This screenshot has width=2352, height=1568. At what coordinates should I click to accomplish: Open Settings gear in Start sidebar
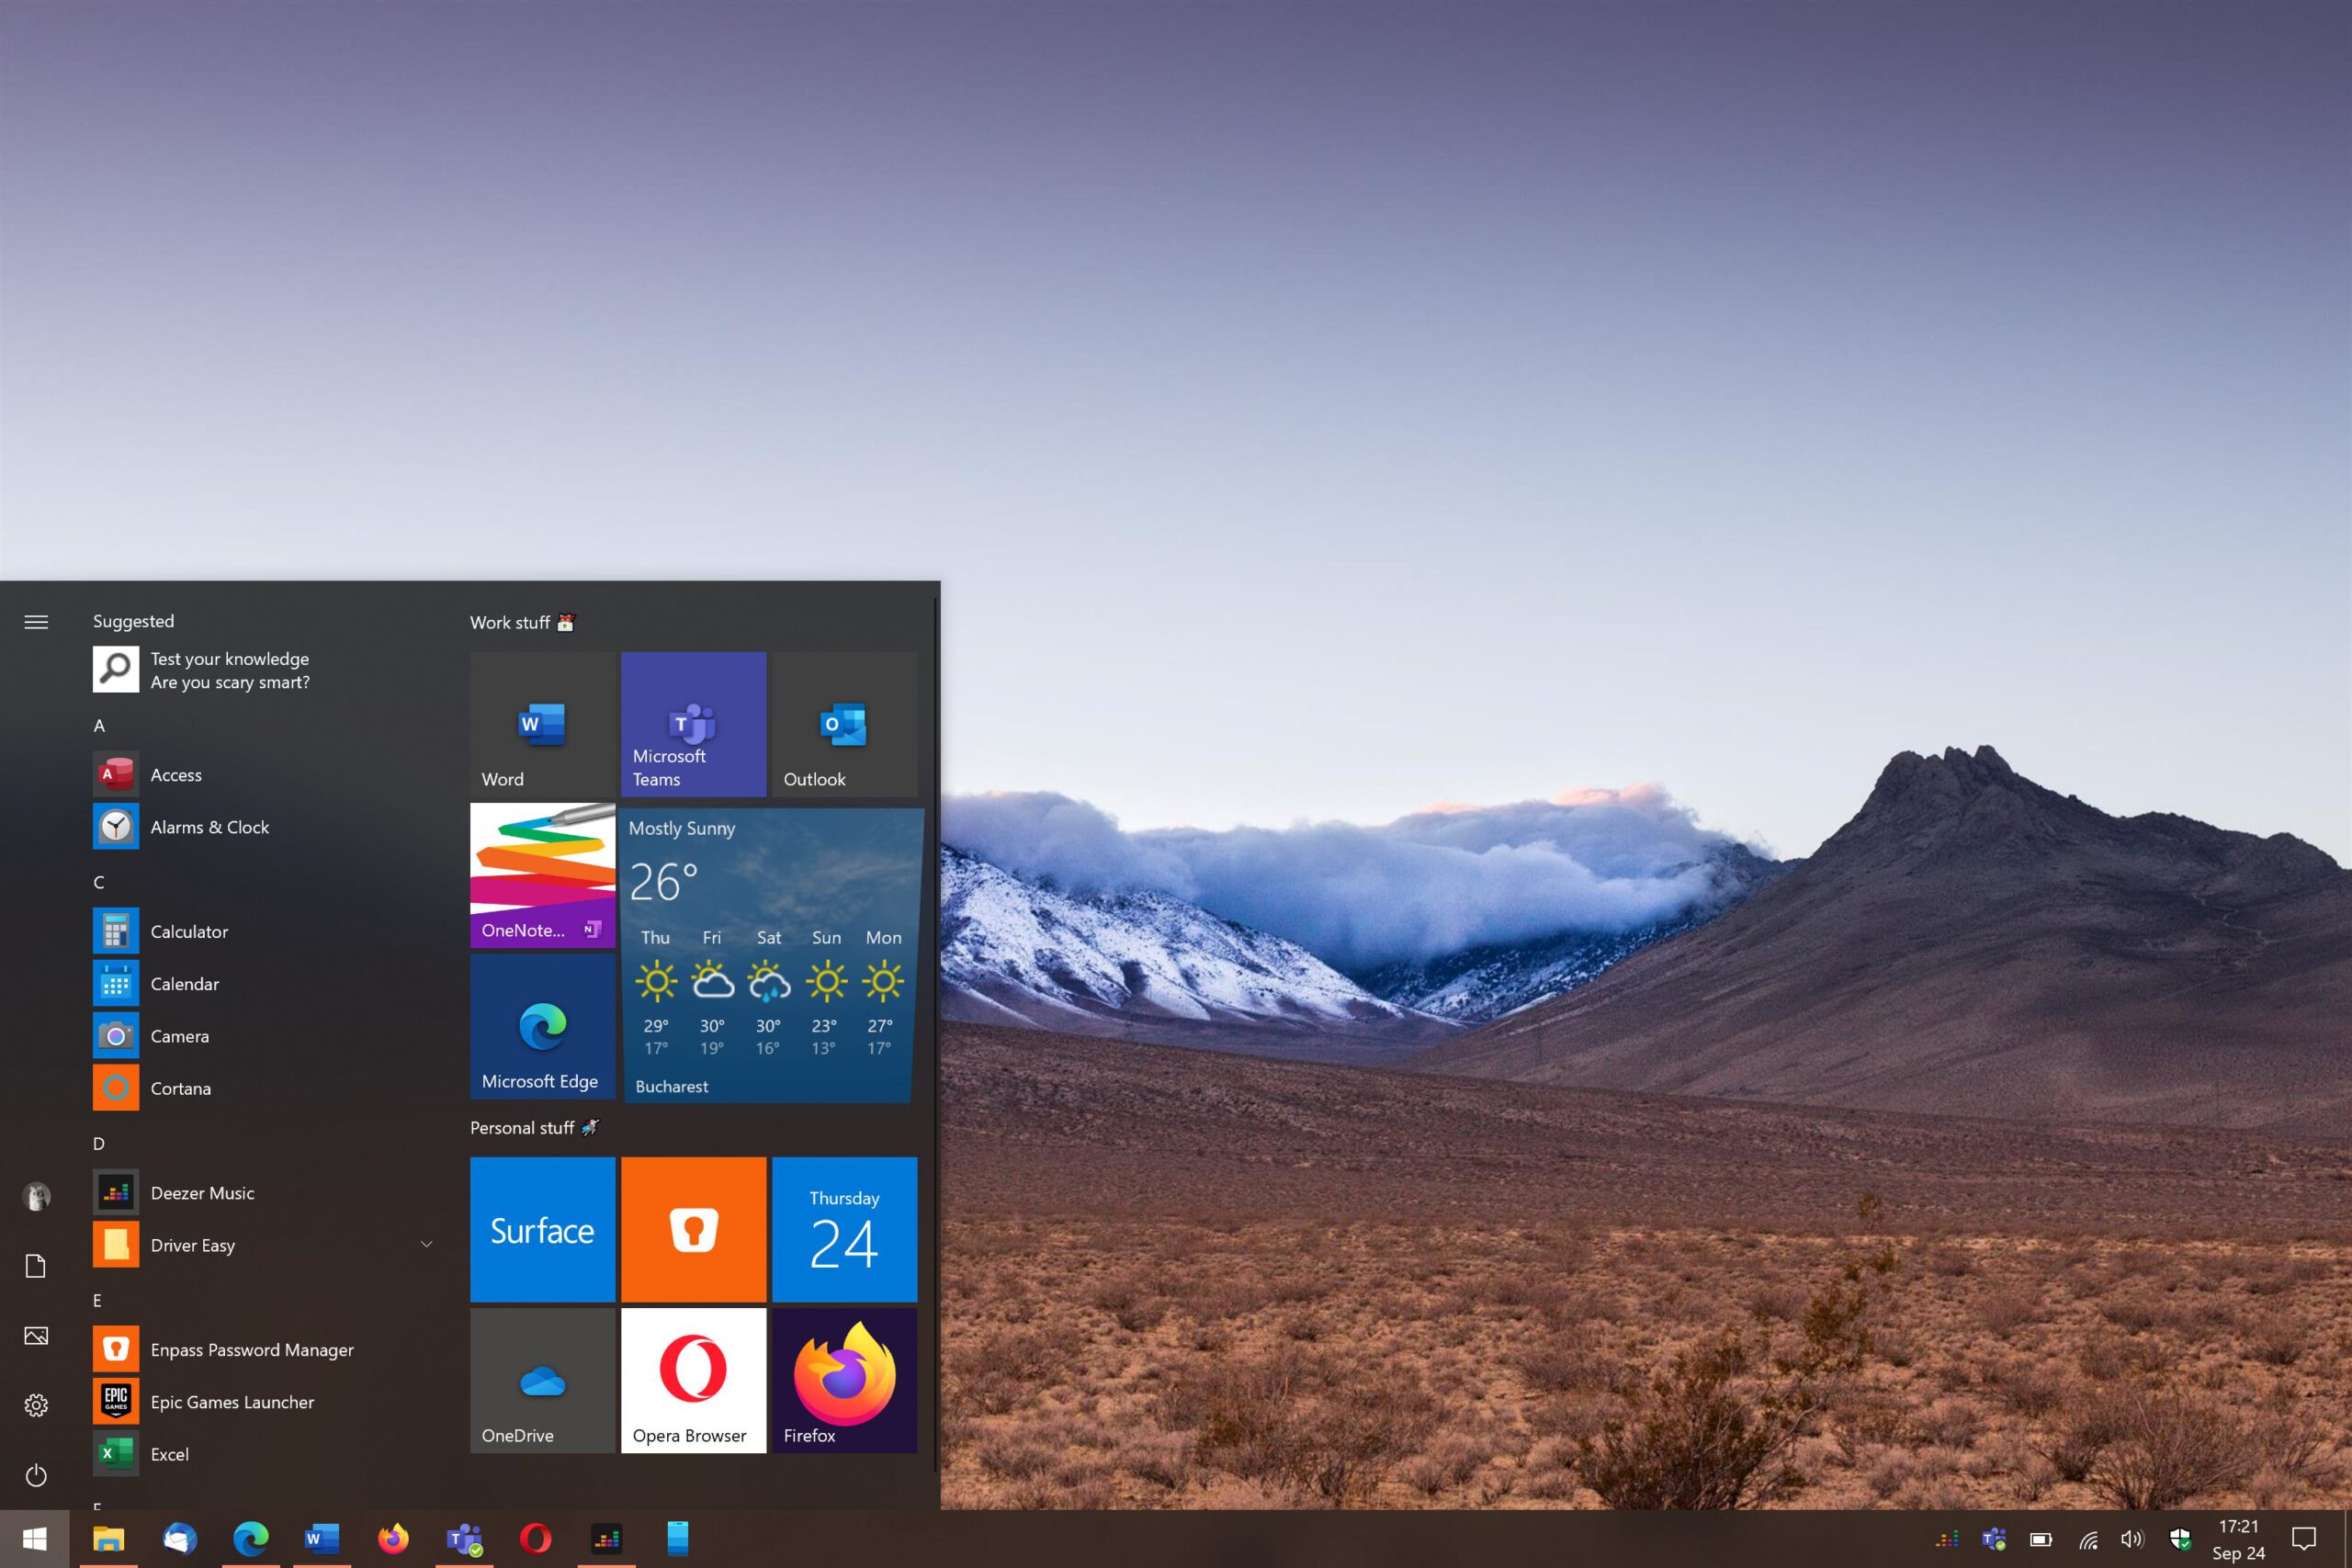pyautogui.click(x=36, y=1406)
